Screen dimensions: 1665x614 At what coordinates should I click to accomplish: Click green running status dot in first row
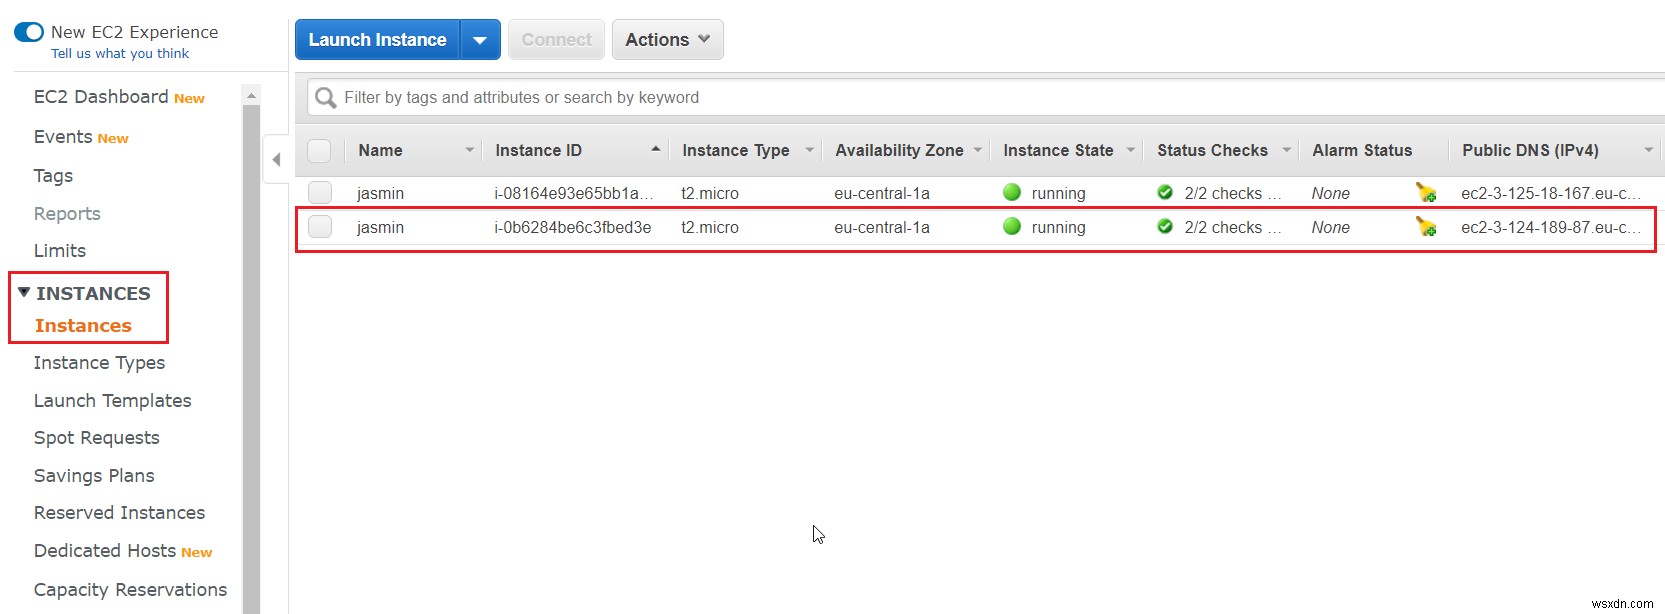(x=1012, y=192)
